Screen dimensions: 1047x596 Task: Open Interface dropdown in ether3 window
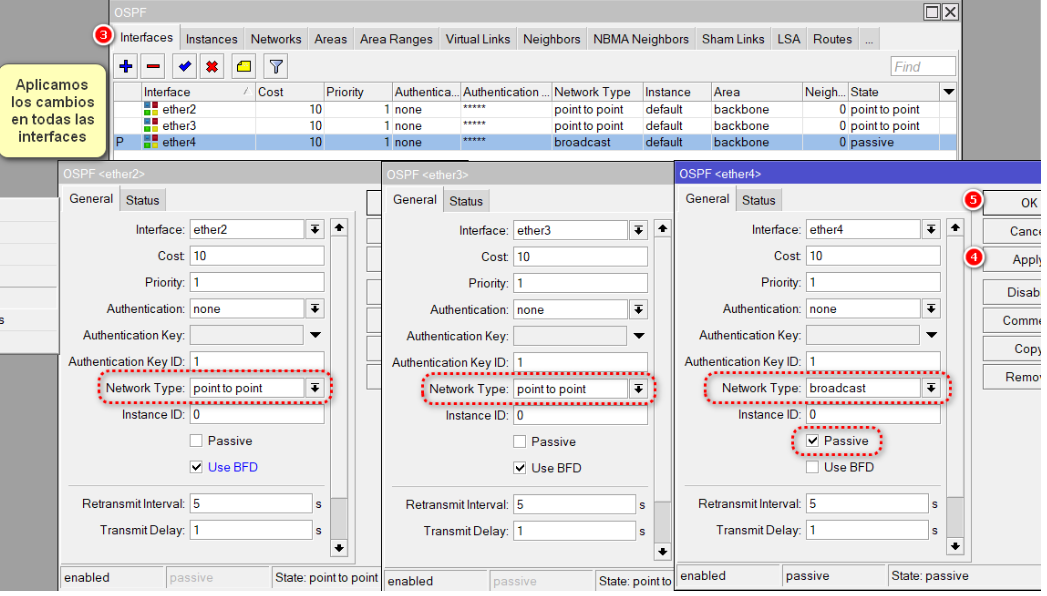tap(638, 231)
